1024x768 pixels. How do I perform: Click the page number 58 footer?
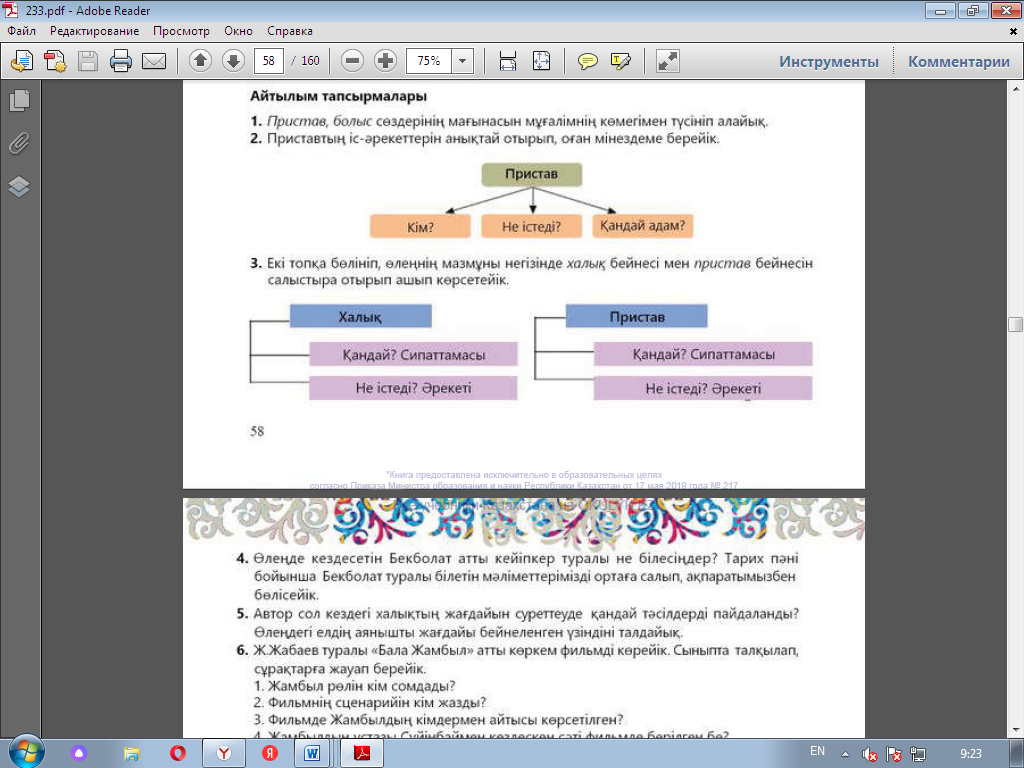[x=257, y=431]
